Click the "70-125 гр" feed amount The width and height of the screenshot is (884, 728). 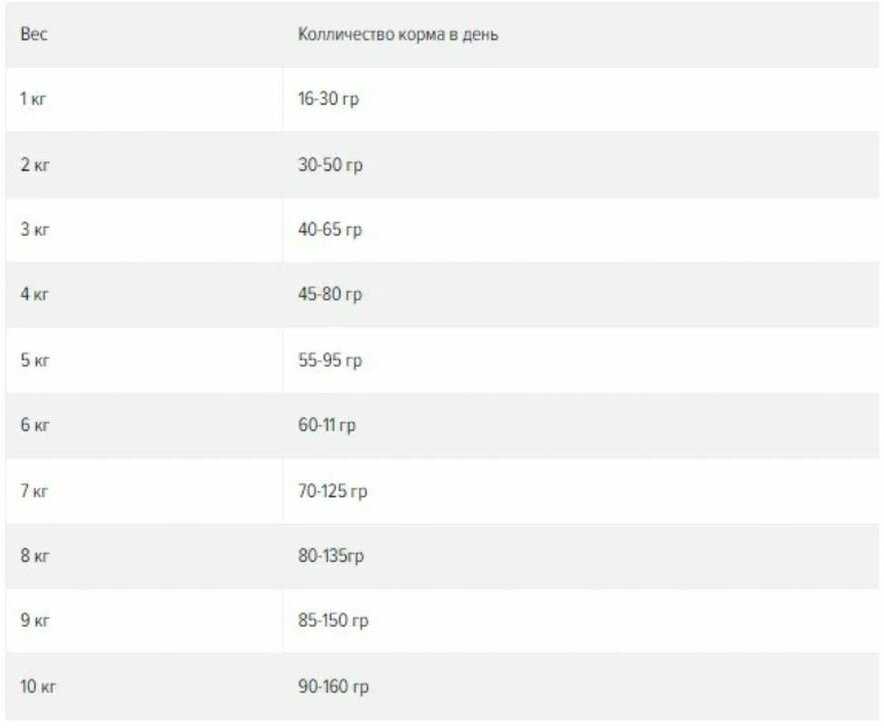333,491
